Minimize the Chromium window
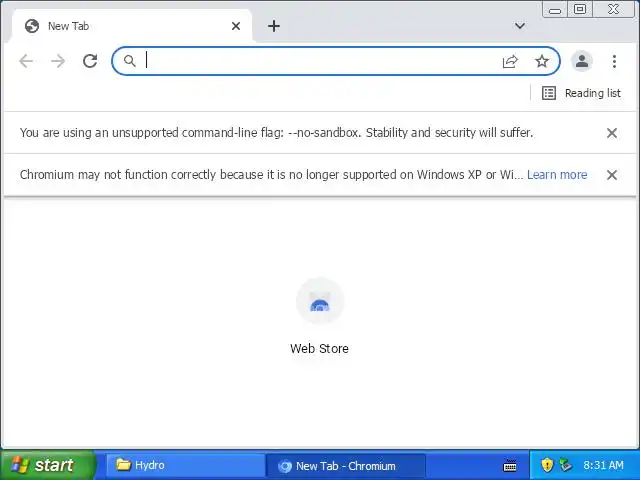 click(555, 10)
